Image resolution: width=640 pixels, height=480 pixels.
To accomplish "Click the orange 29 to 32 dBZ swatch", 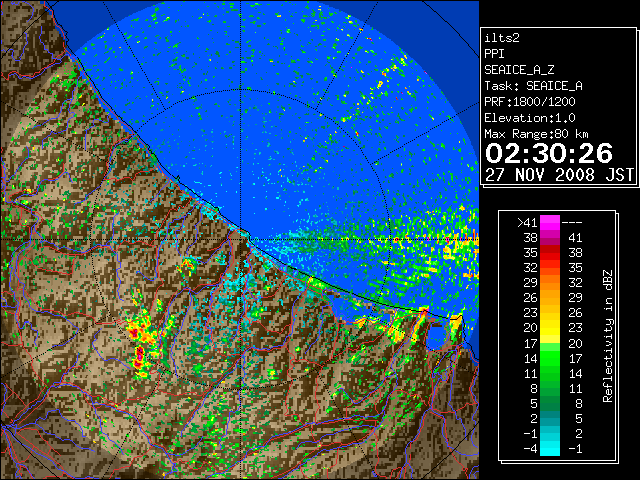I will click(x=550, y=283).
